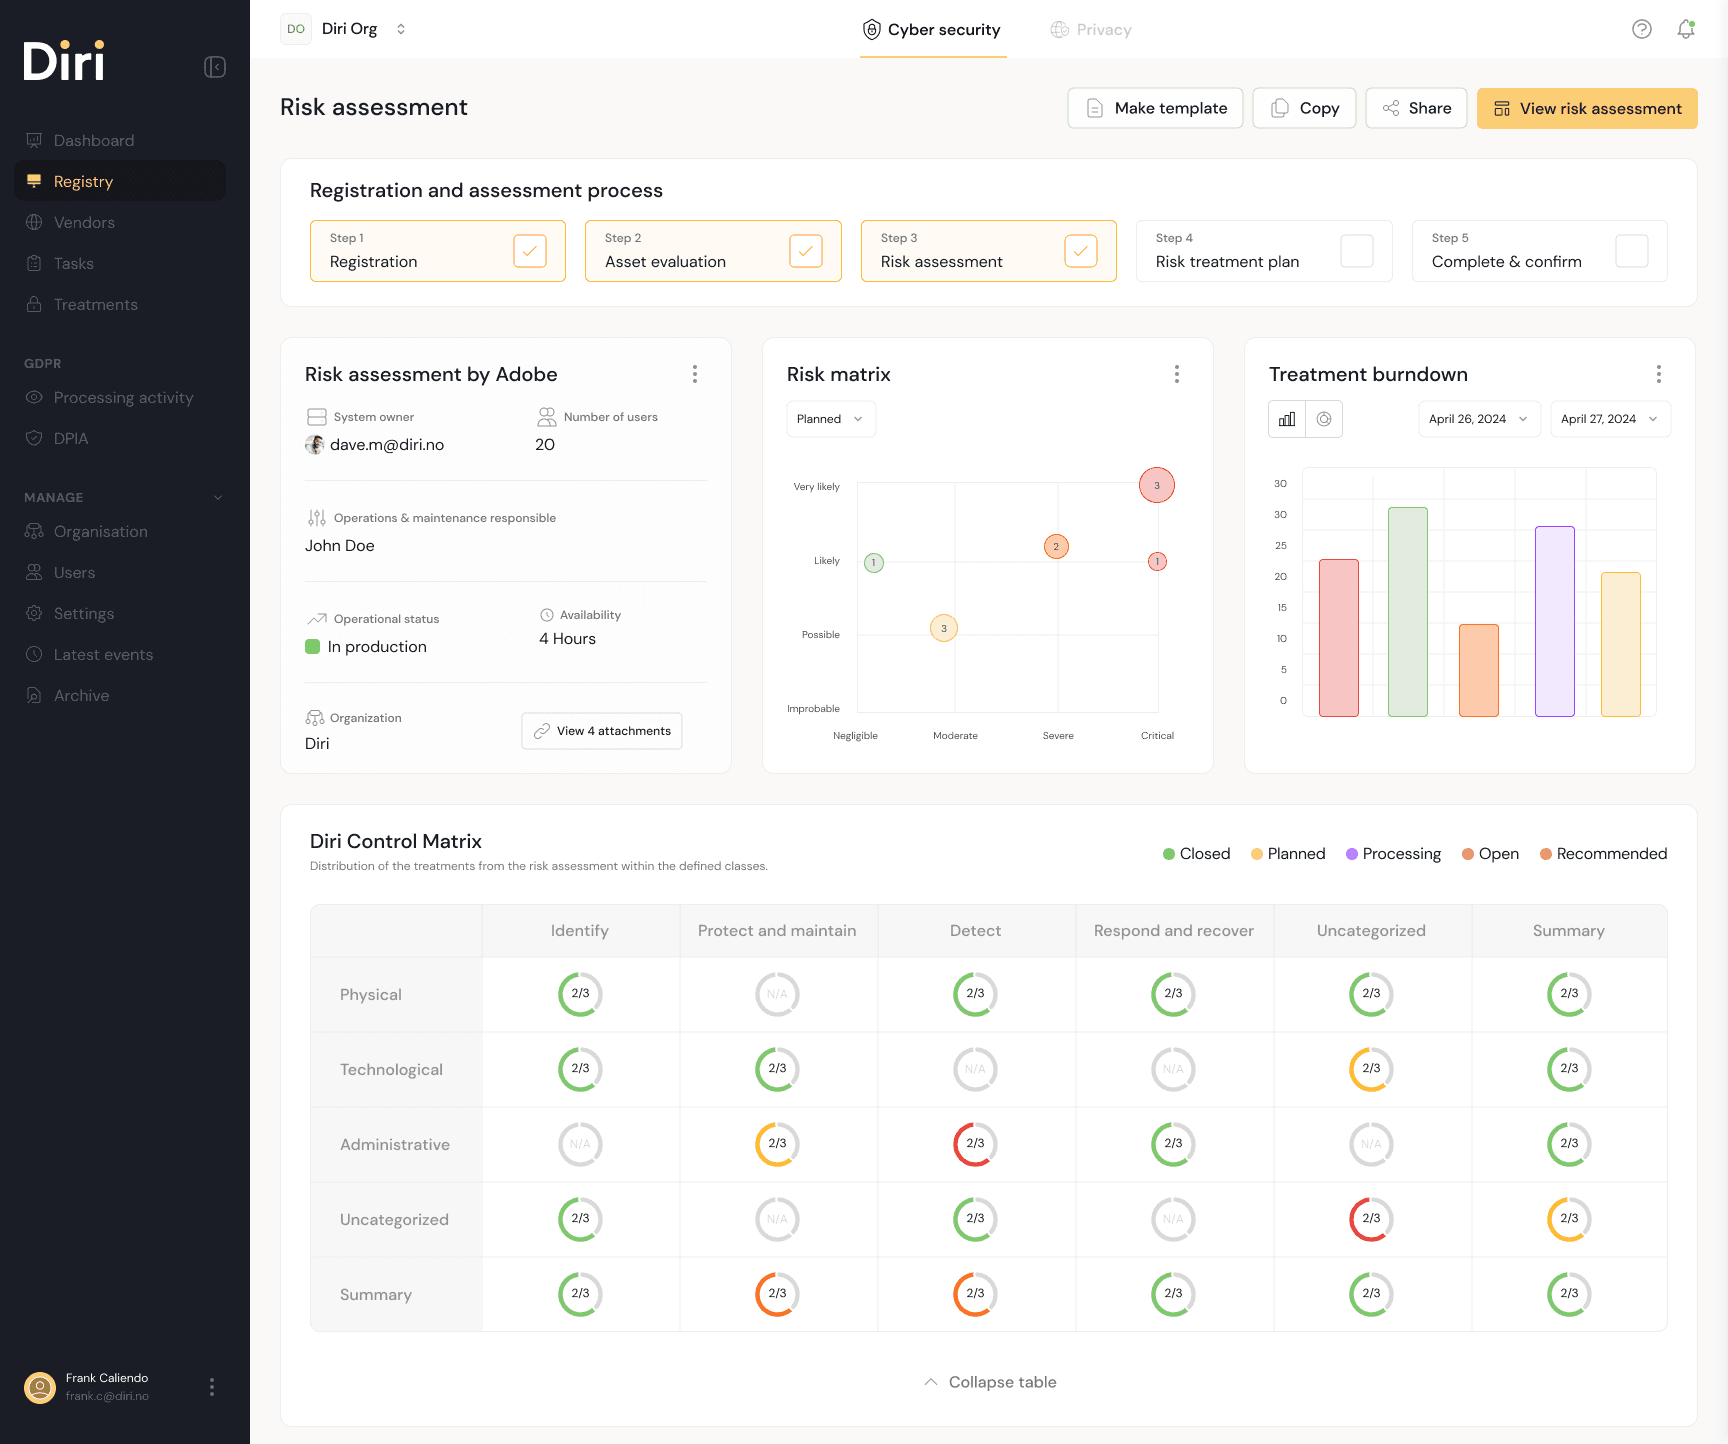Image resolution: width=1728 pixels, height=1444 pixels.
Task: Expand the April 26, 2024 date dropdown
Action: pos(1477,419)
